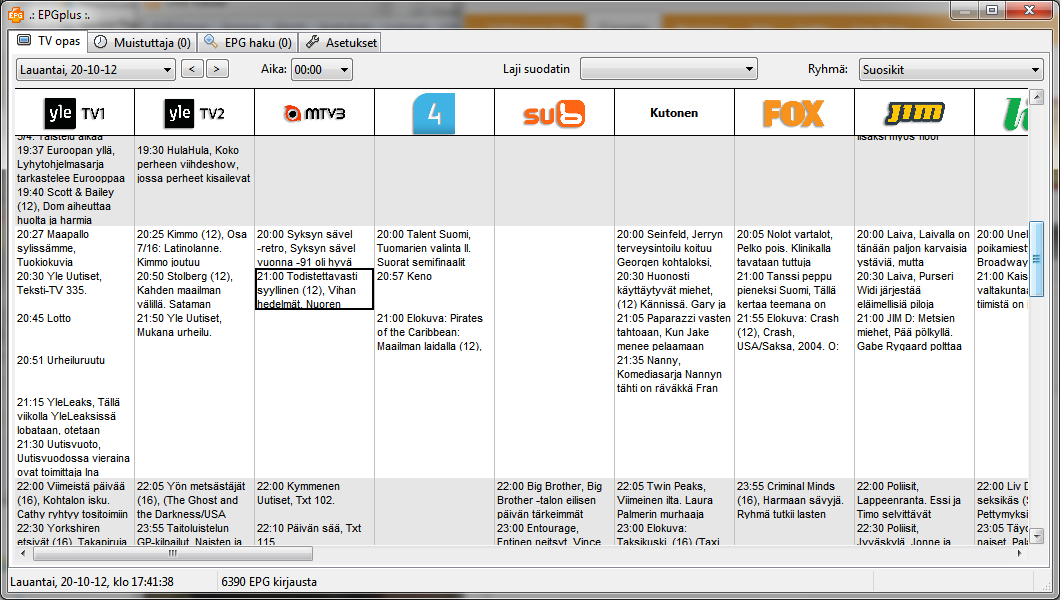Click status bar text 6390 EPG kirjausta

pos(269,582)
